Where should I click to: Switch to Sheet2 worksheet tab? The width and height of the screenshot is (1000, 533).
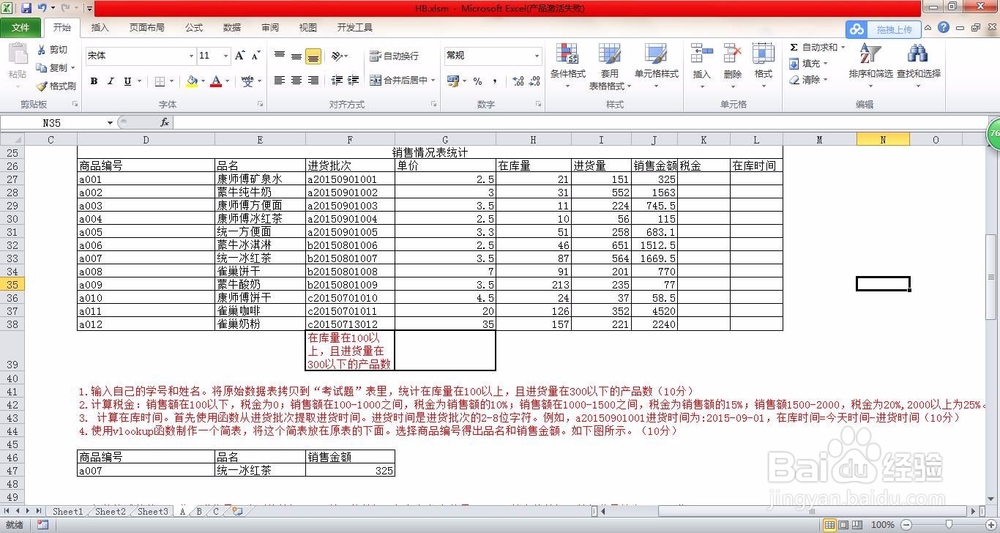pos(110,511)
